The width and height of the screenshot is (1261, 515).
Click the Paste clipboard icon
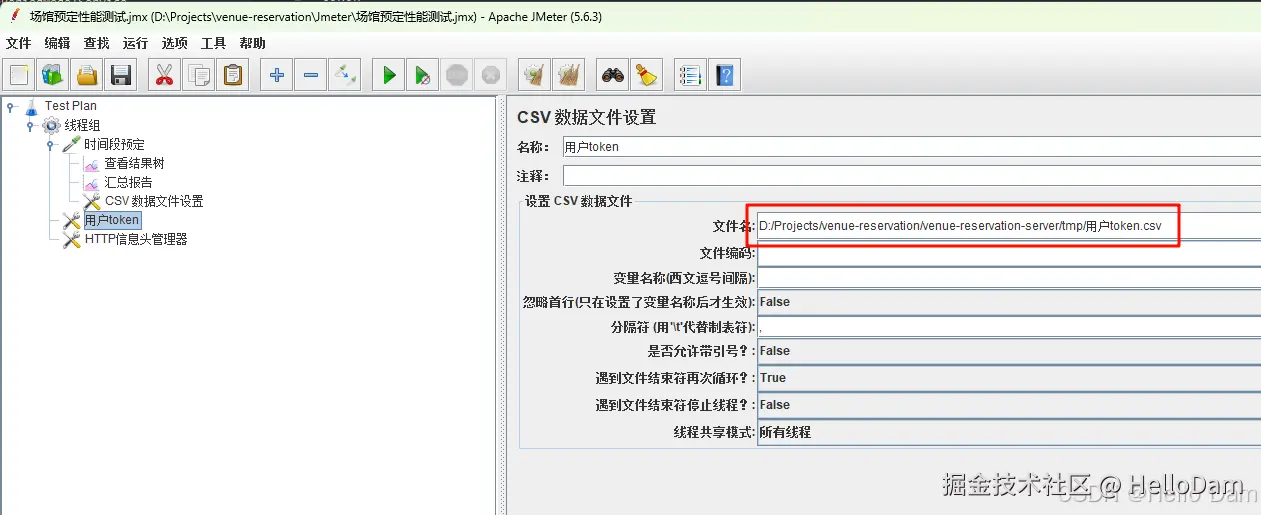click(x=233, y=75)
